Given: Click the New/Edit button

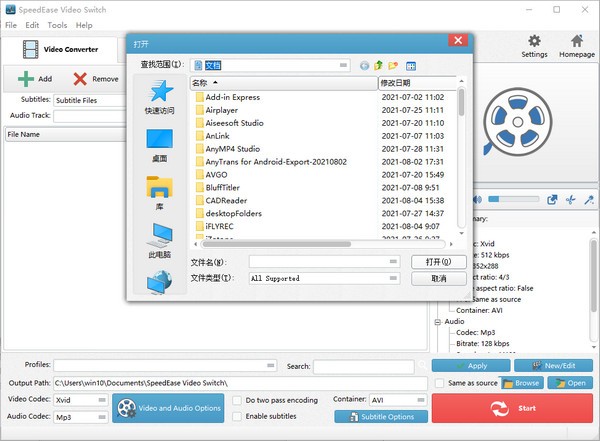Looking at the screenshot, I should pos(553,366).
